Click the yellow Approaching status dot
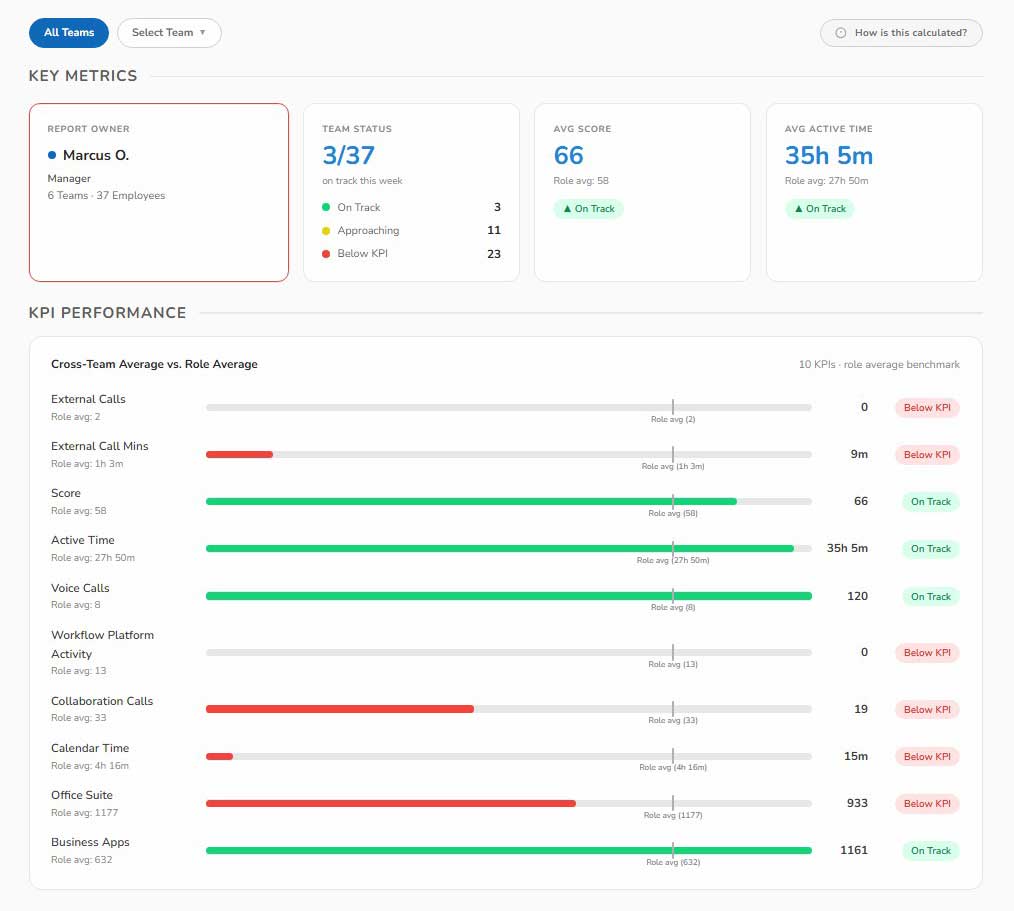Viewport: 1014px width, 911px height. click(x=326, y=230)
